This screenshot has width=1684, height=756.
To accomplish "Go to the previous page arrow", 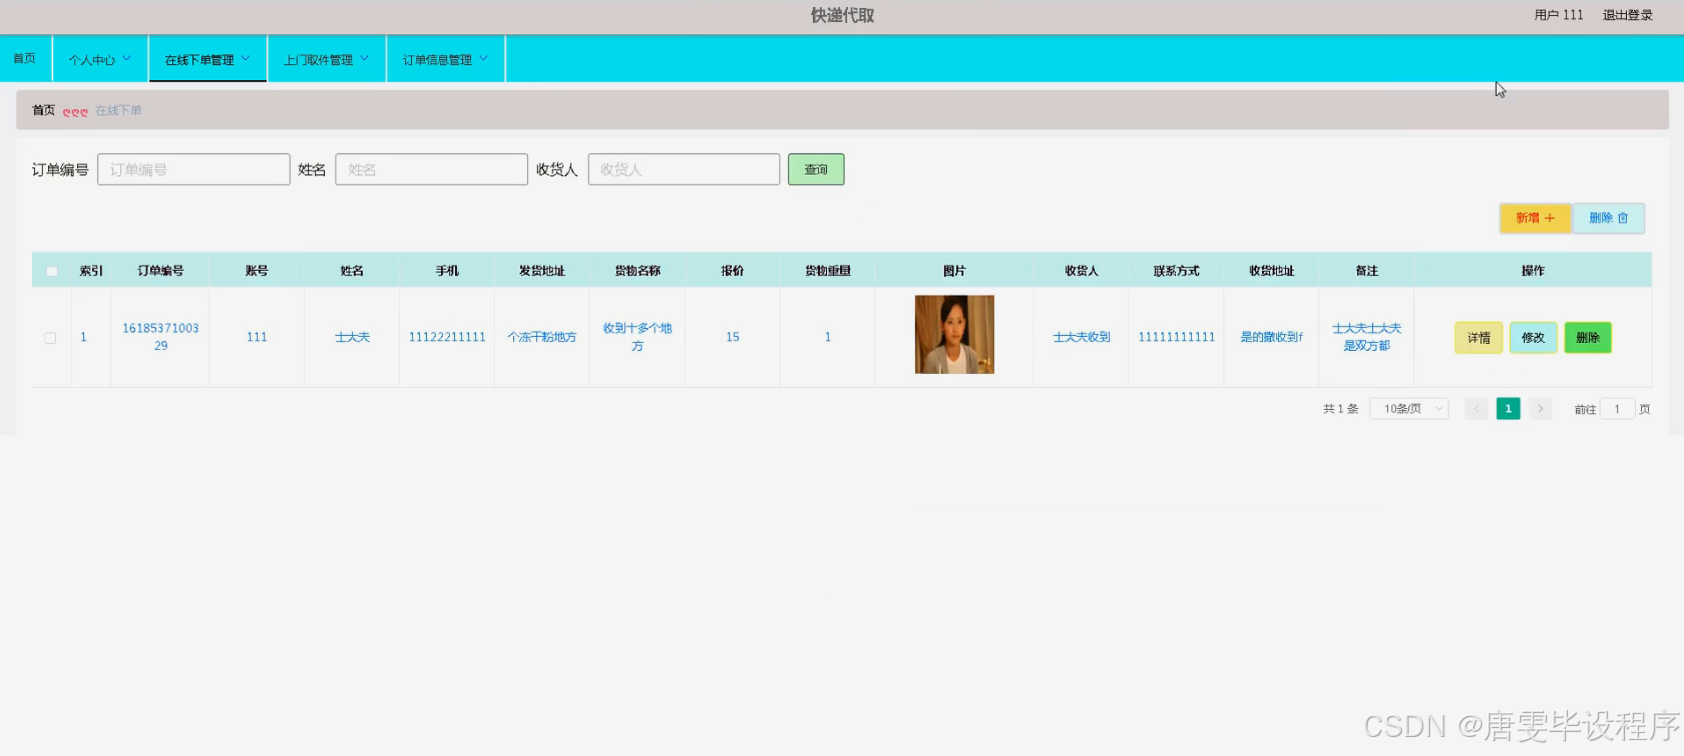I will (1476, 409).
